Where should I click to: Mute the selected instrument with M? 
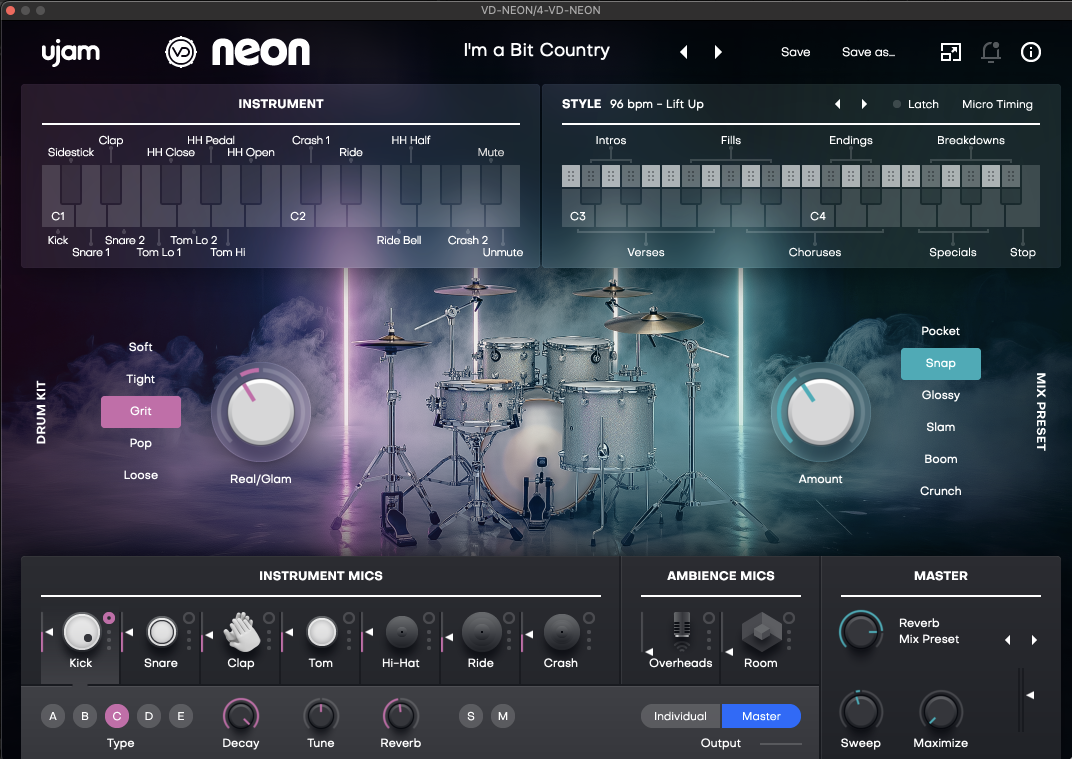pos(502,716)
